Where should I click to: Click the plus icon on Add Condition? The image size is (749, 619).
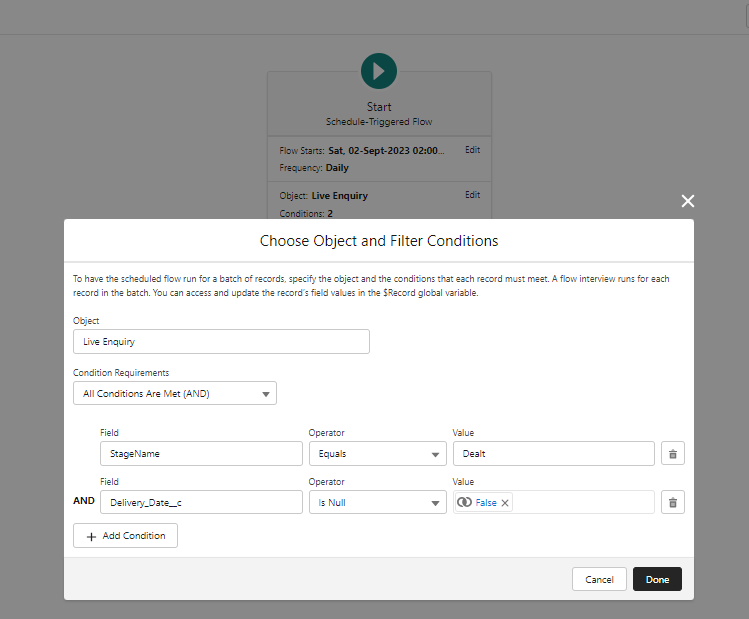coord(92,536)
